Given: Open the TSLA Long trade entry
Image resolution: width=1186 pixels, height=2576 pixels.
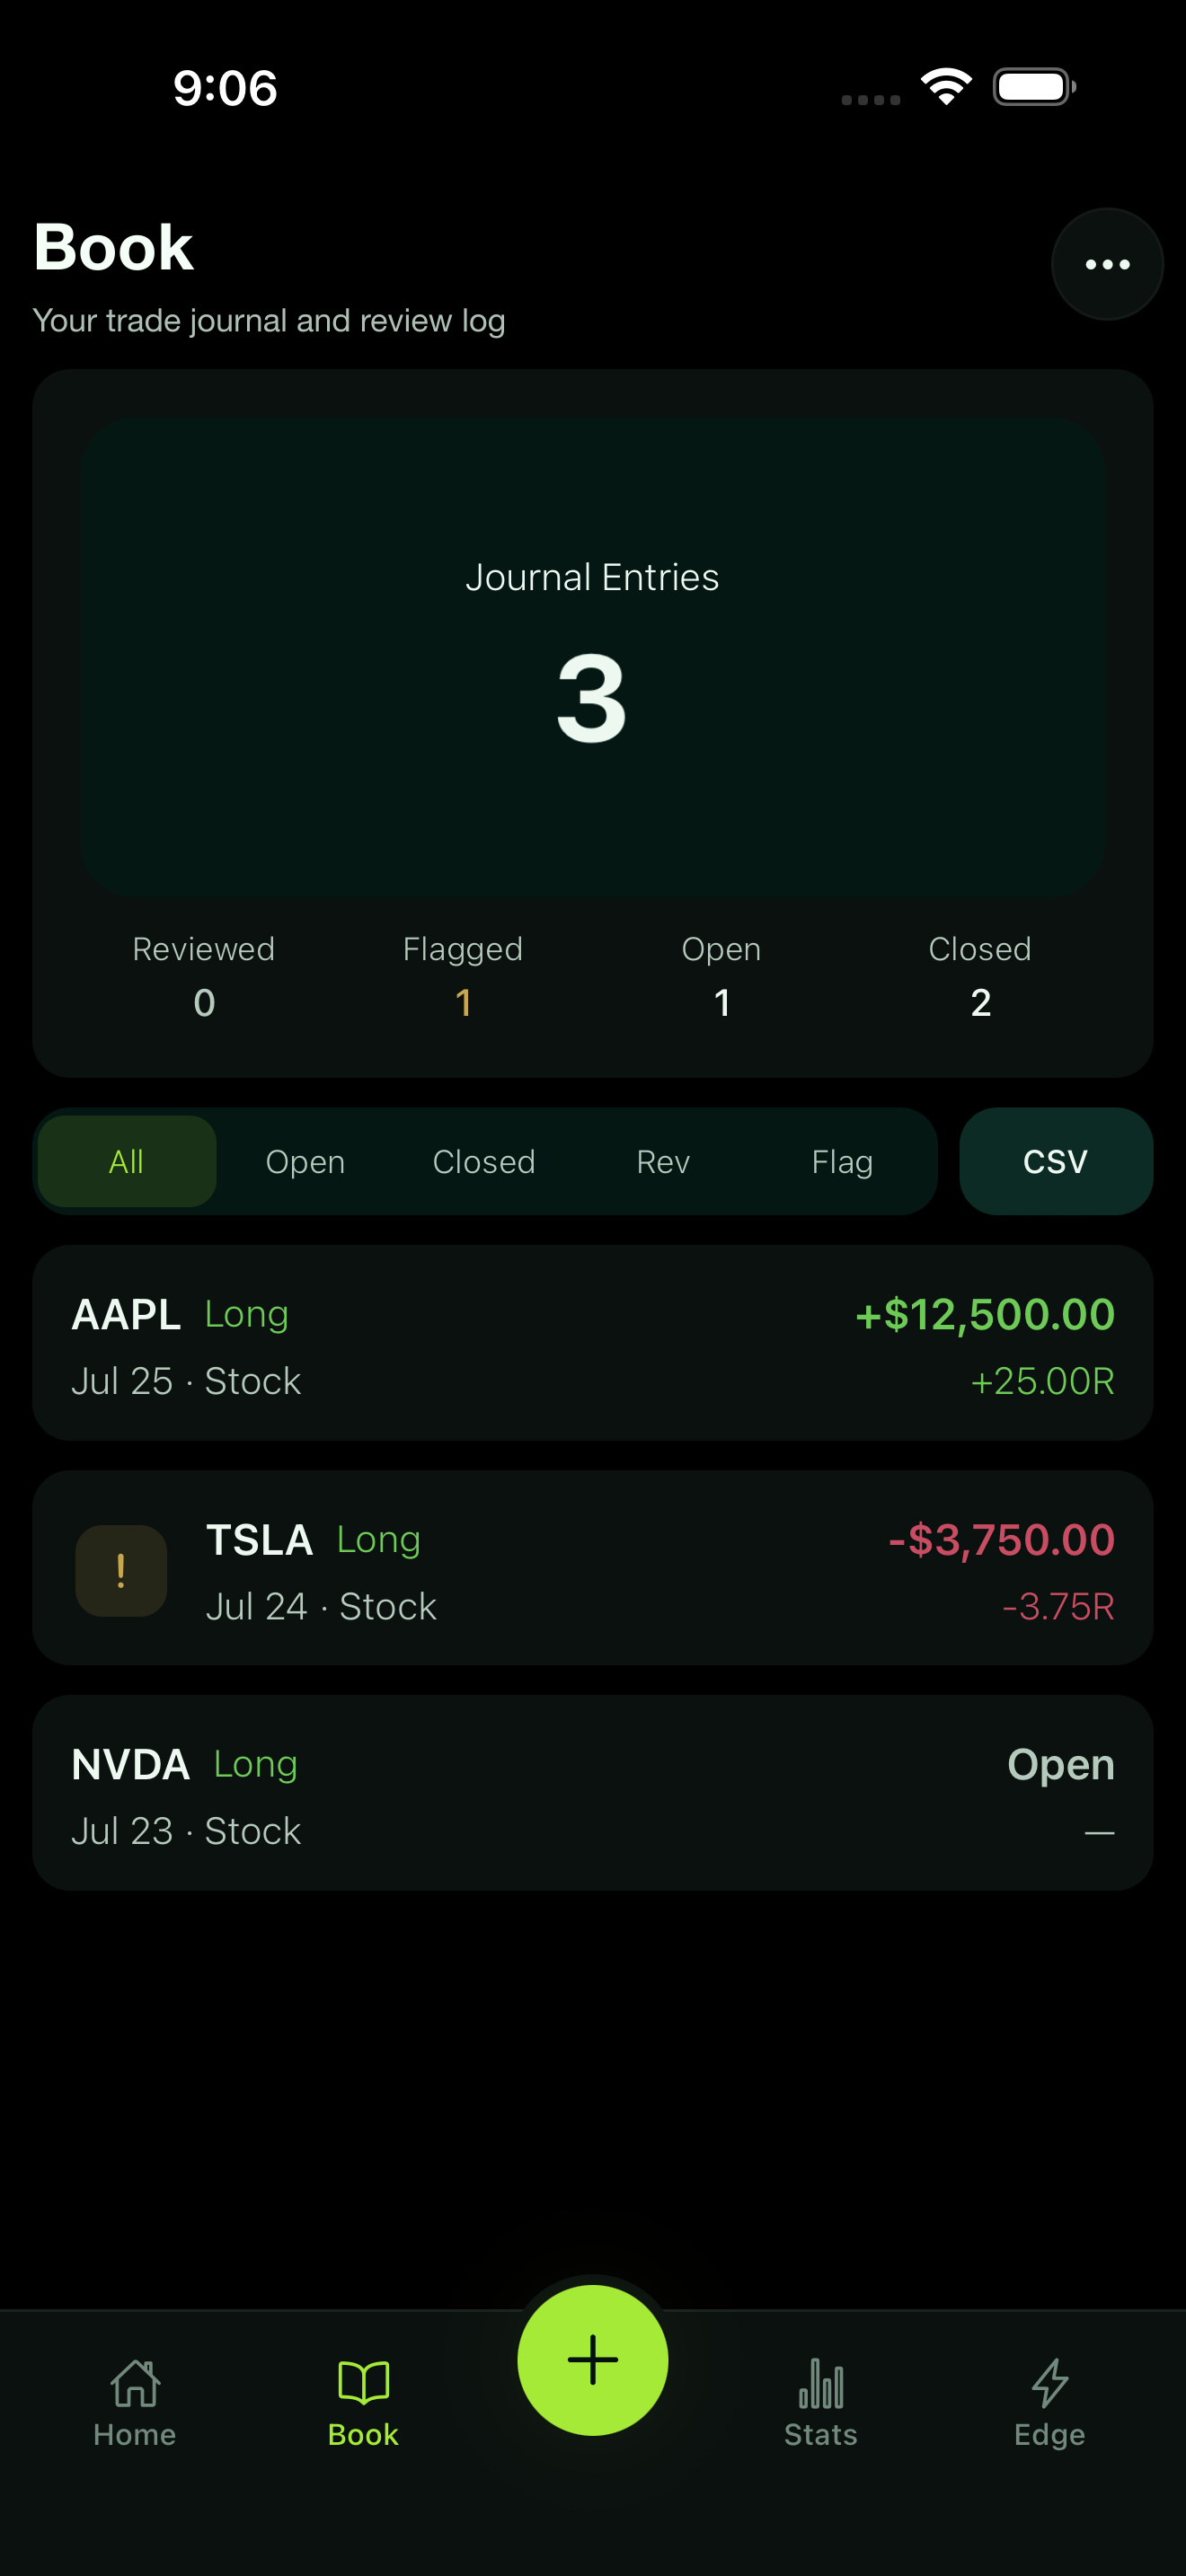Looking at the screenshot, I should pyautogui.click(x=593, y=1567).
